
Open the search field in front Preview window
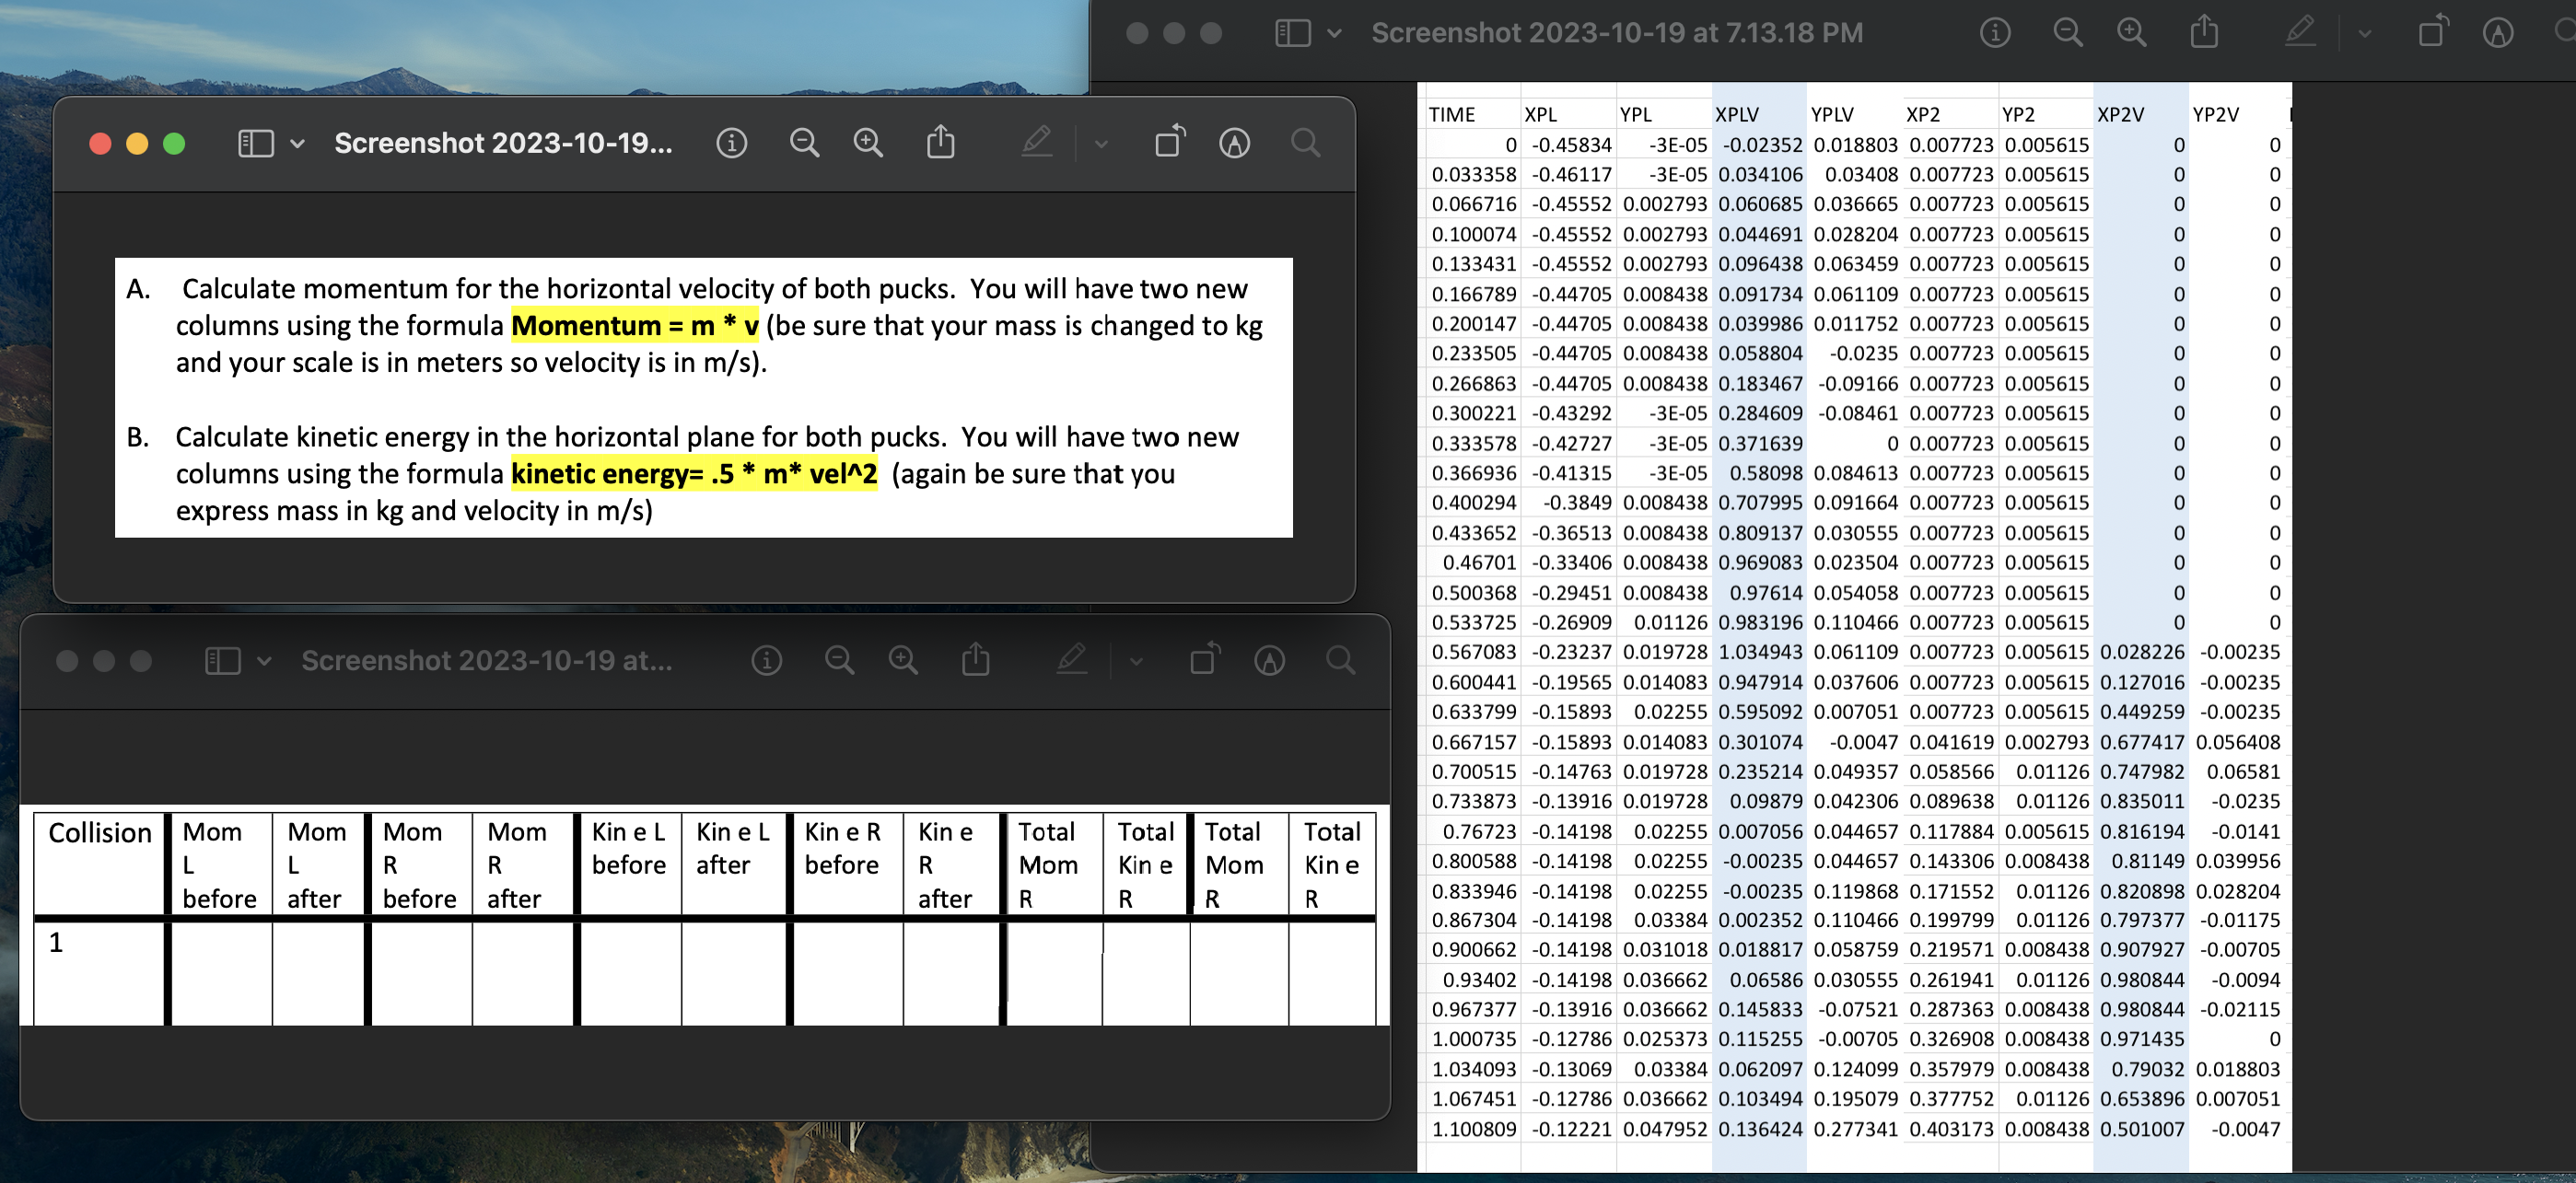pyautogui.click(x=1306, y=144)
